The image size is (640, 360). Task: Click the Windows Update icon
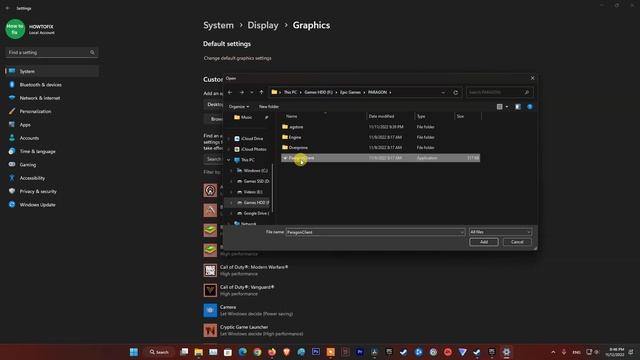(12, 204)
